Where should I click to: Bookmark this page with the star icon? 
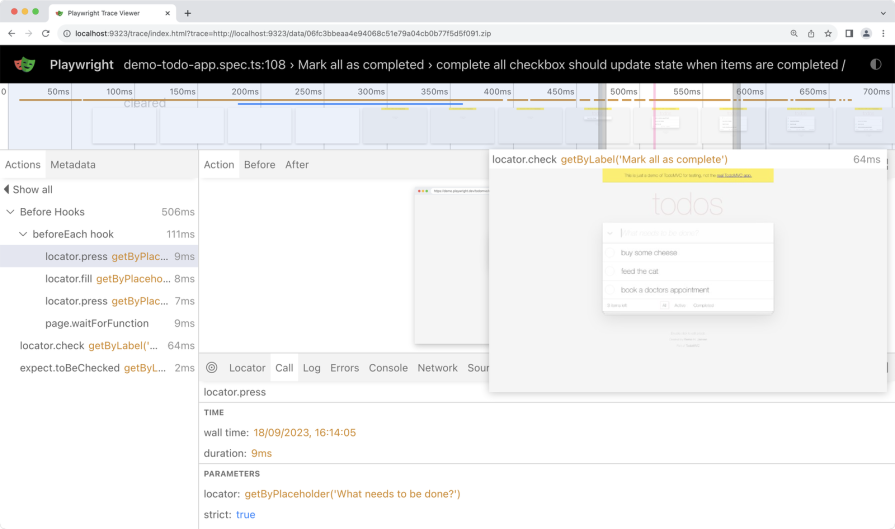828,33
